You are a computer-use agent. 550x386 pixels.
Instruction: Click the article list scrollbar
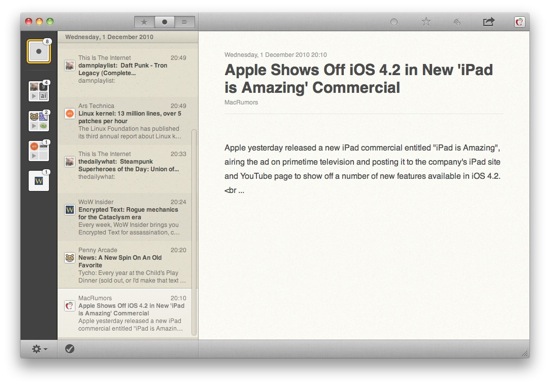(x=194, y=232)
